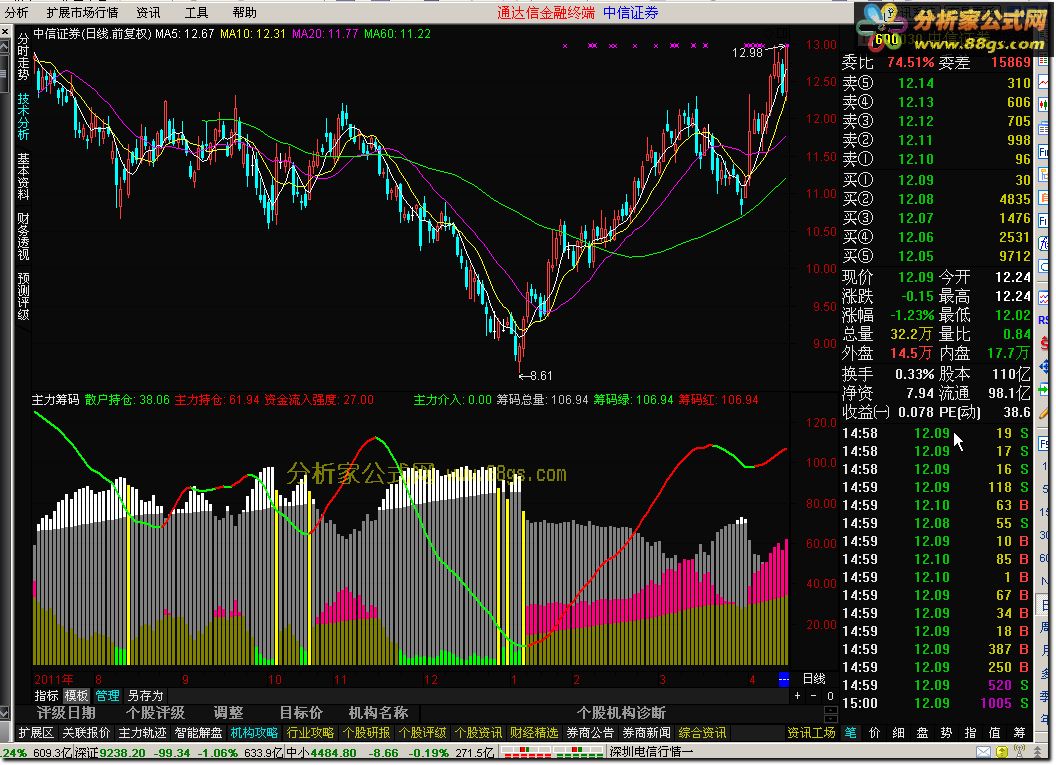This screenshot has height=765, width=1056.
Task: Select the 笔 tick-detail tab
Action: pyautogui.click(x=851, y=733)
